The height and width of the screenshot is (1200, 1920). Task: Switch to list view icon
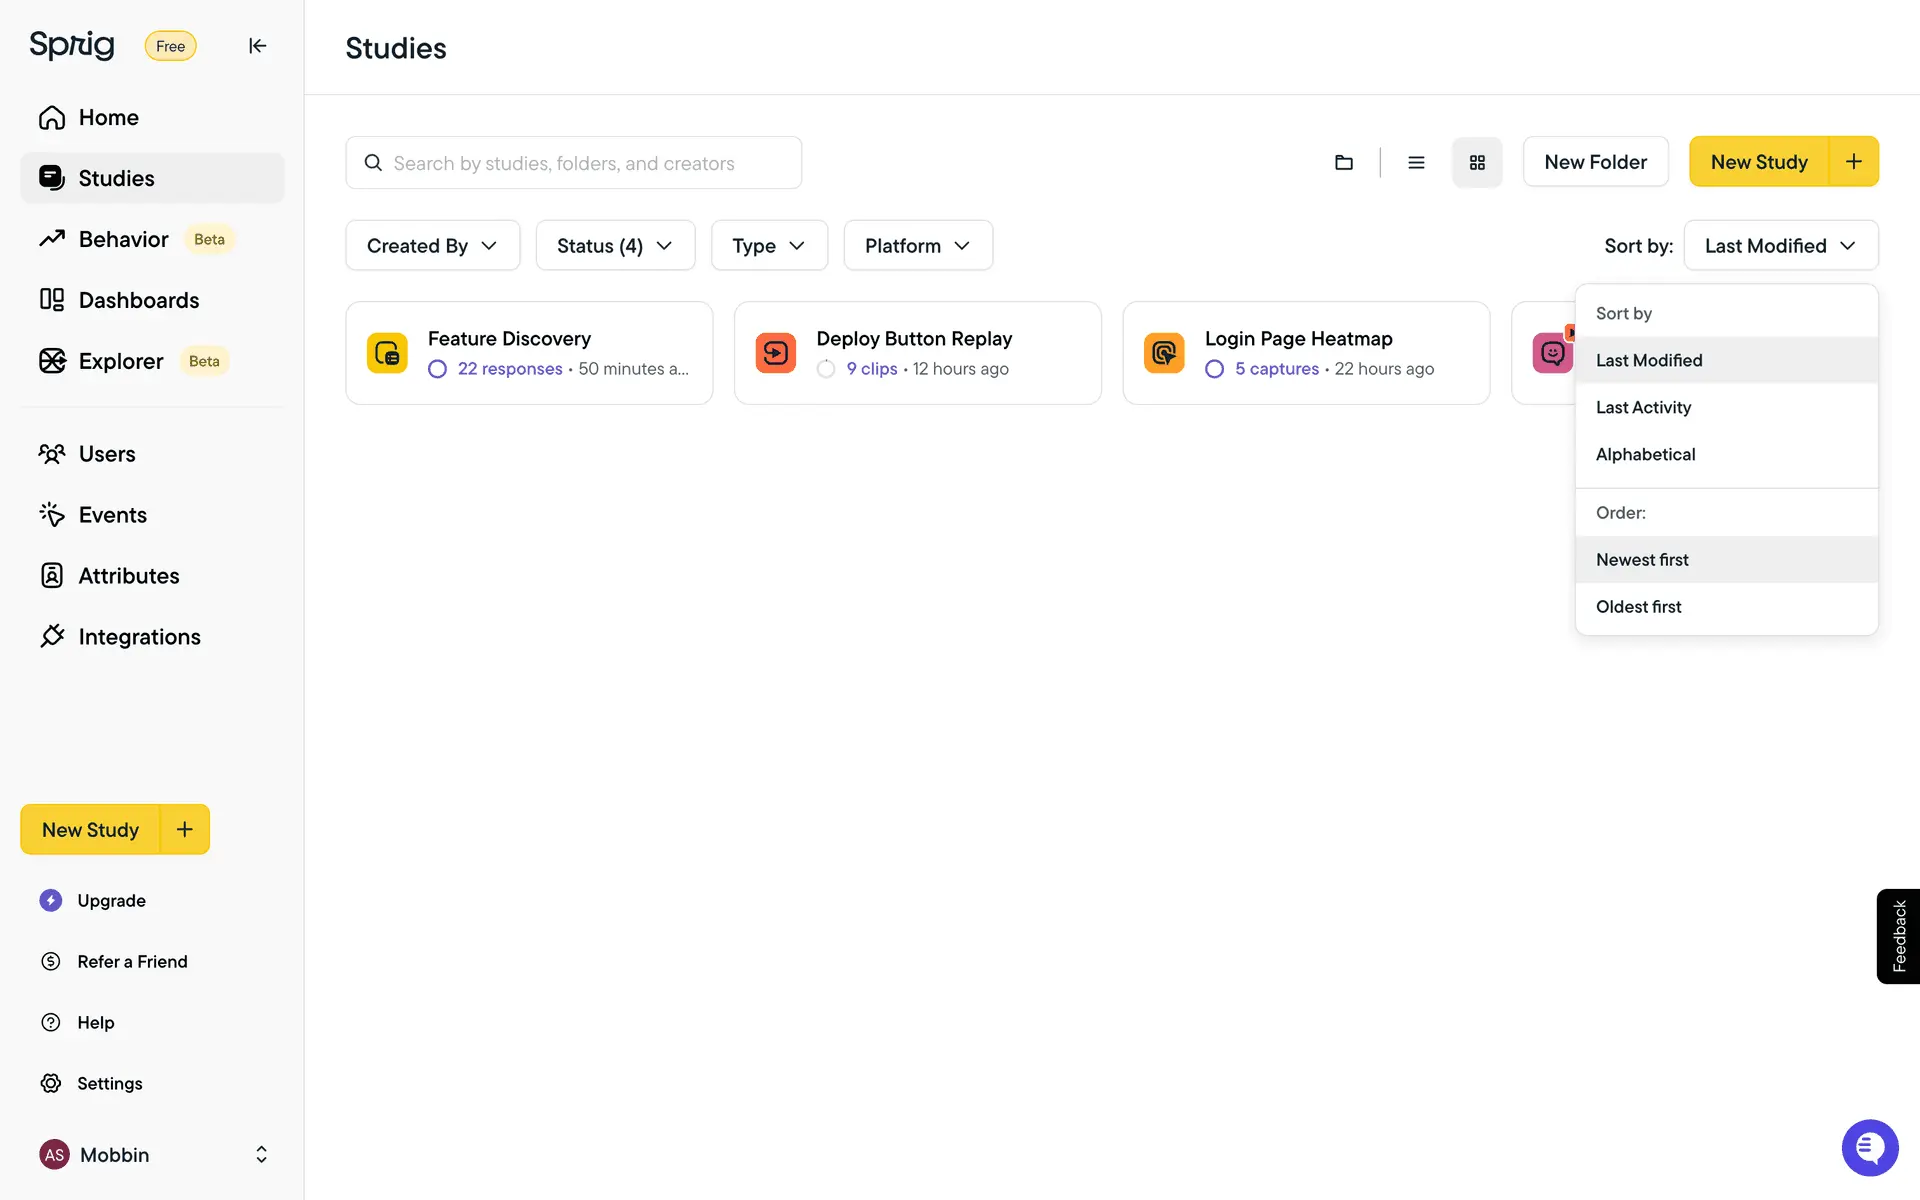[1416, 162]
